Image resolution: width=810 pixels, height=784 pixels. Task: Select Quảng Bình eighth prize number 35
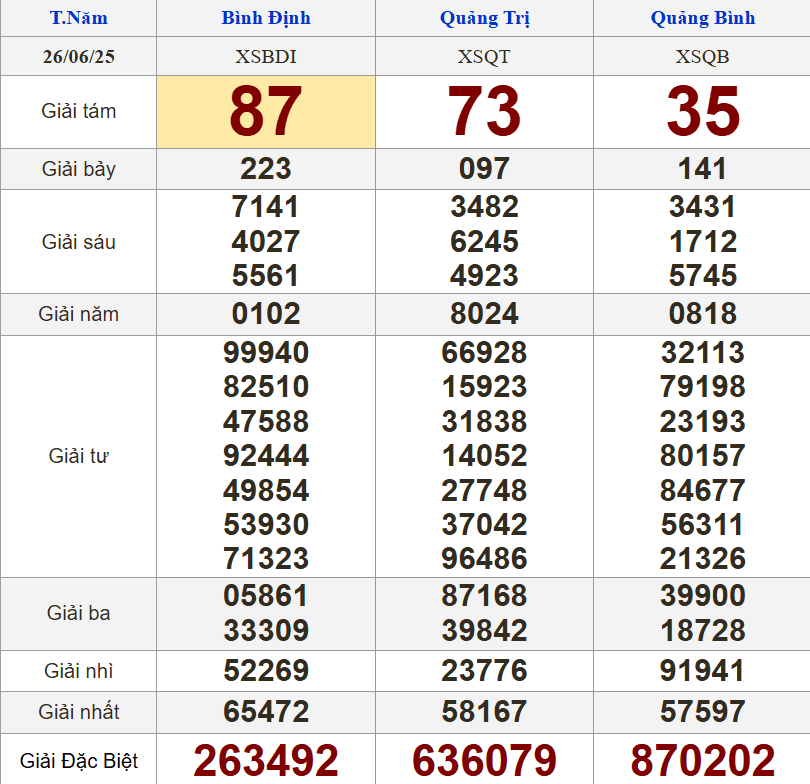(x=703, y=111)
